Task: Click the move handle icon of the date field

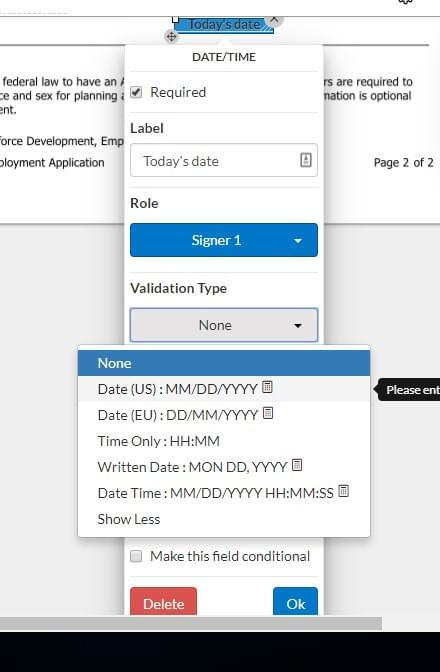Action: coord(171,37)
